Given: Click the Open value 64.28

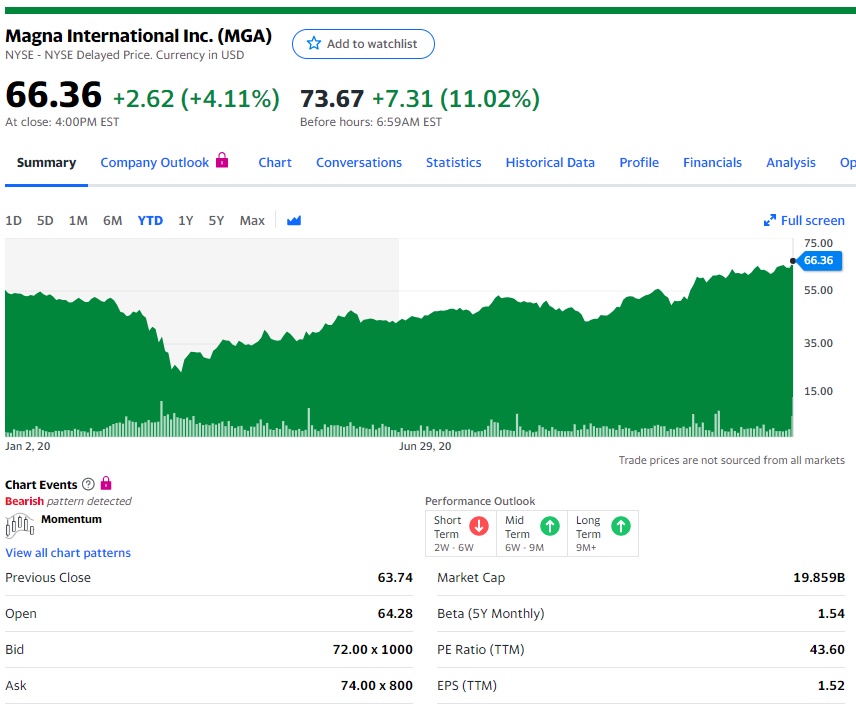Looking at the screenshot, I should tap(395, 613).
